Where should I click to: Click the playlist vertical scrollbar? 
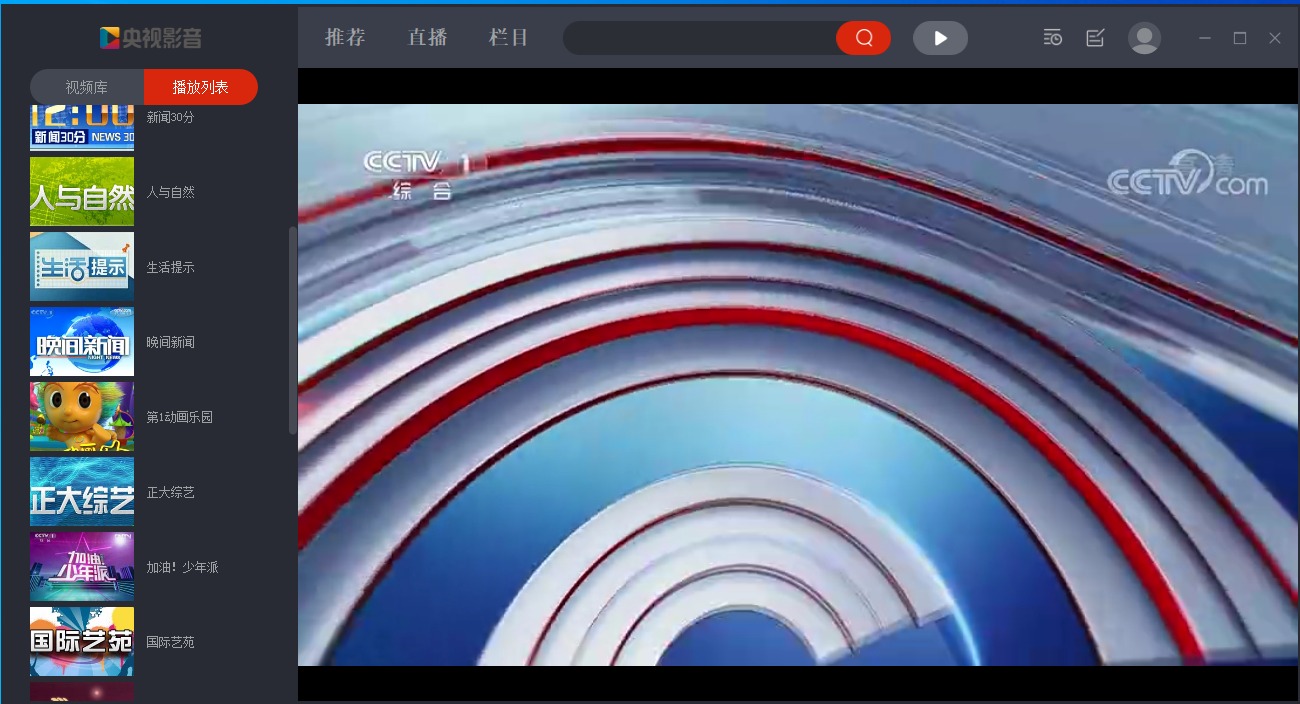pos(292,330)
